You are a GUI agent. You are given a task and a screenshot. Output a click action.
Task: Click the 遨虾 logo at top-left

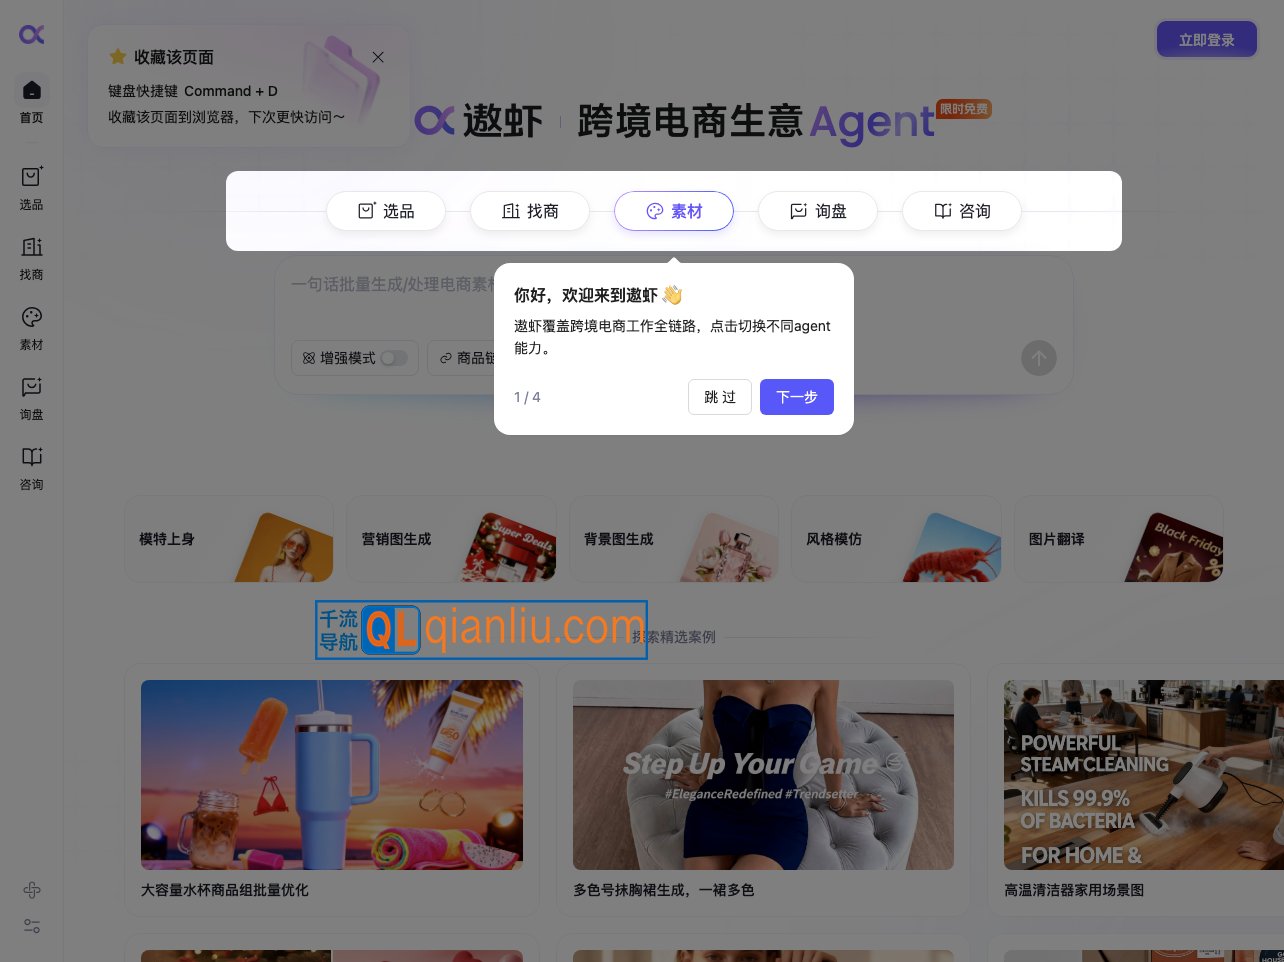pos(31,34)
